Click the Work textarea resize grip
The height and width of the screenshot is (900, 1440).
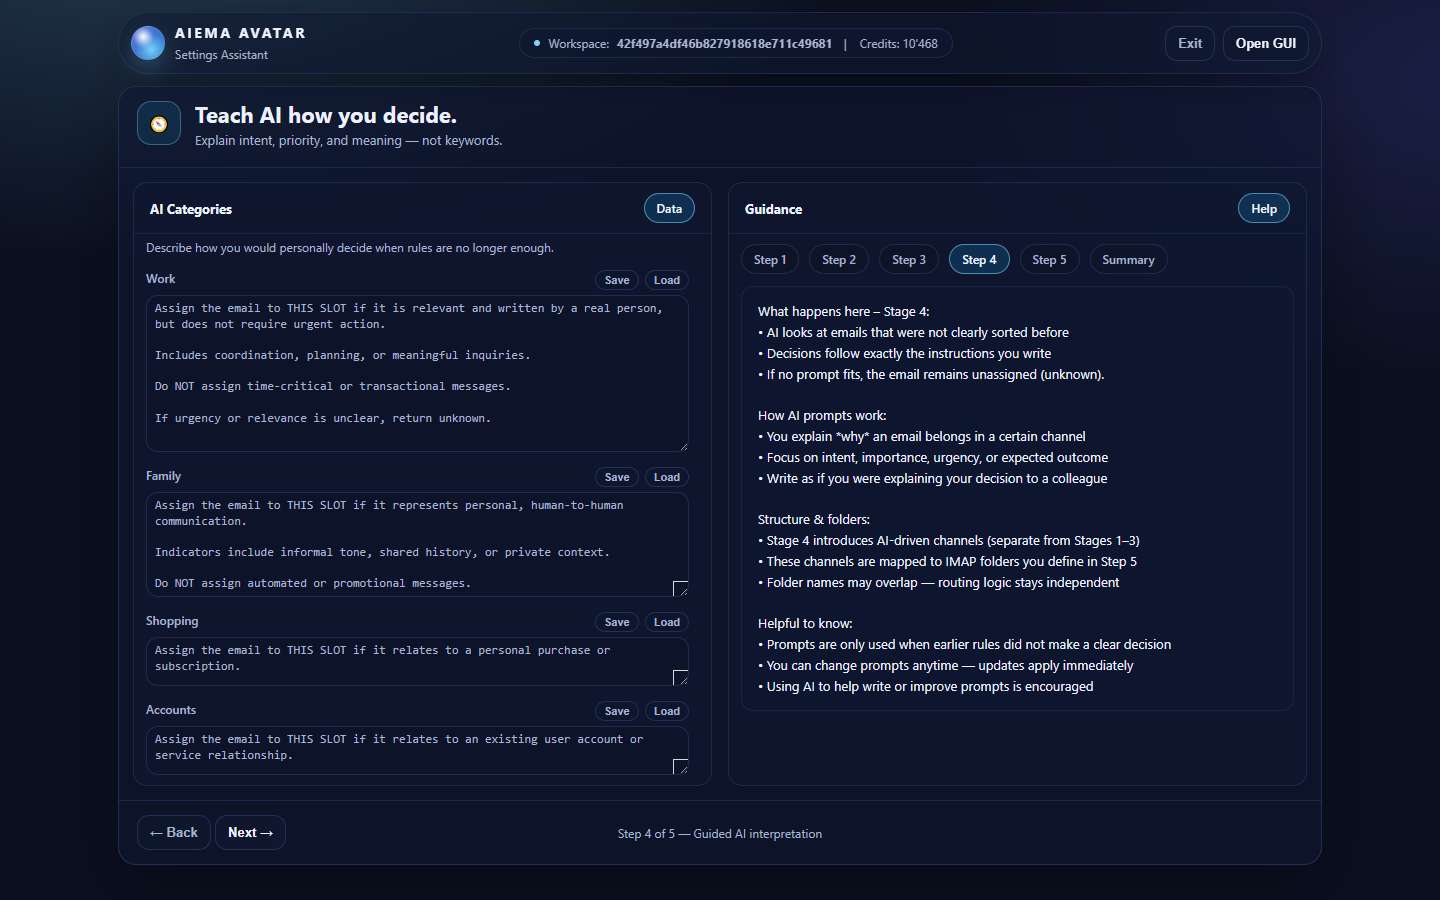(683, 446)
